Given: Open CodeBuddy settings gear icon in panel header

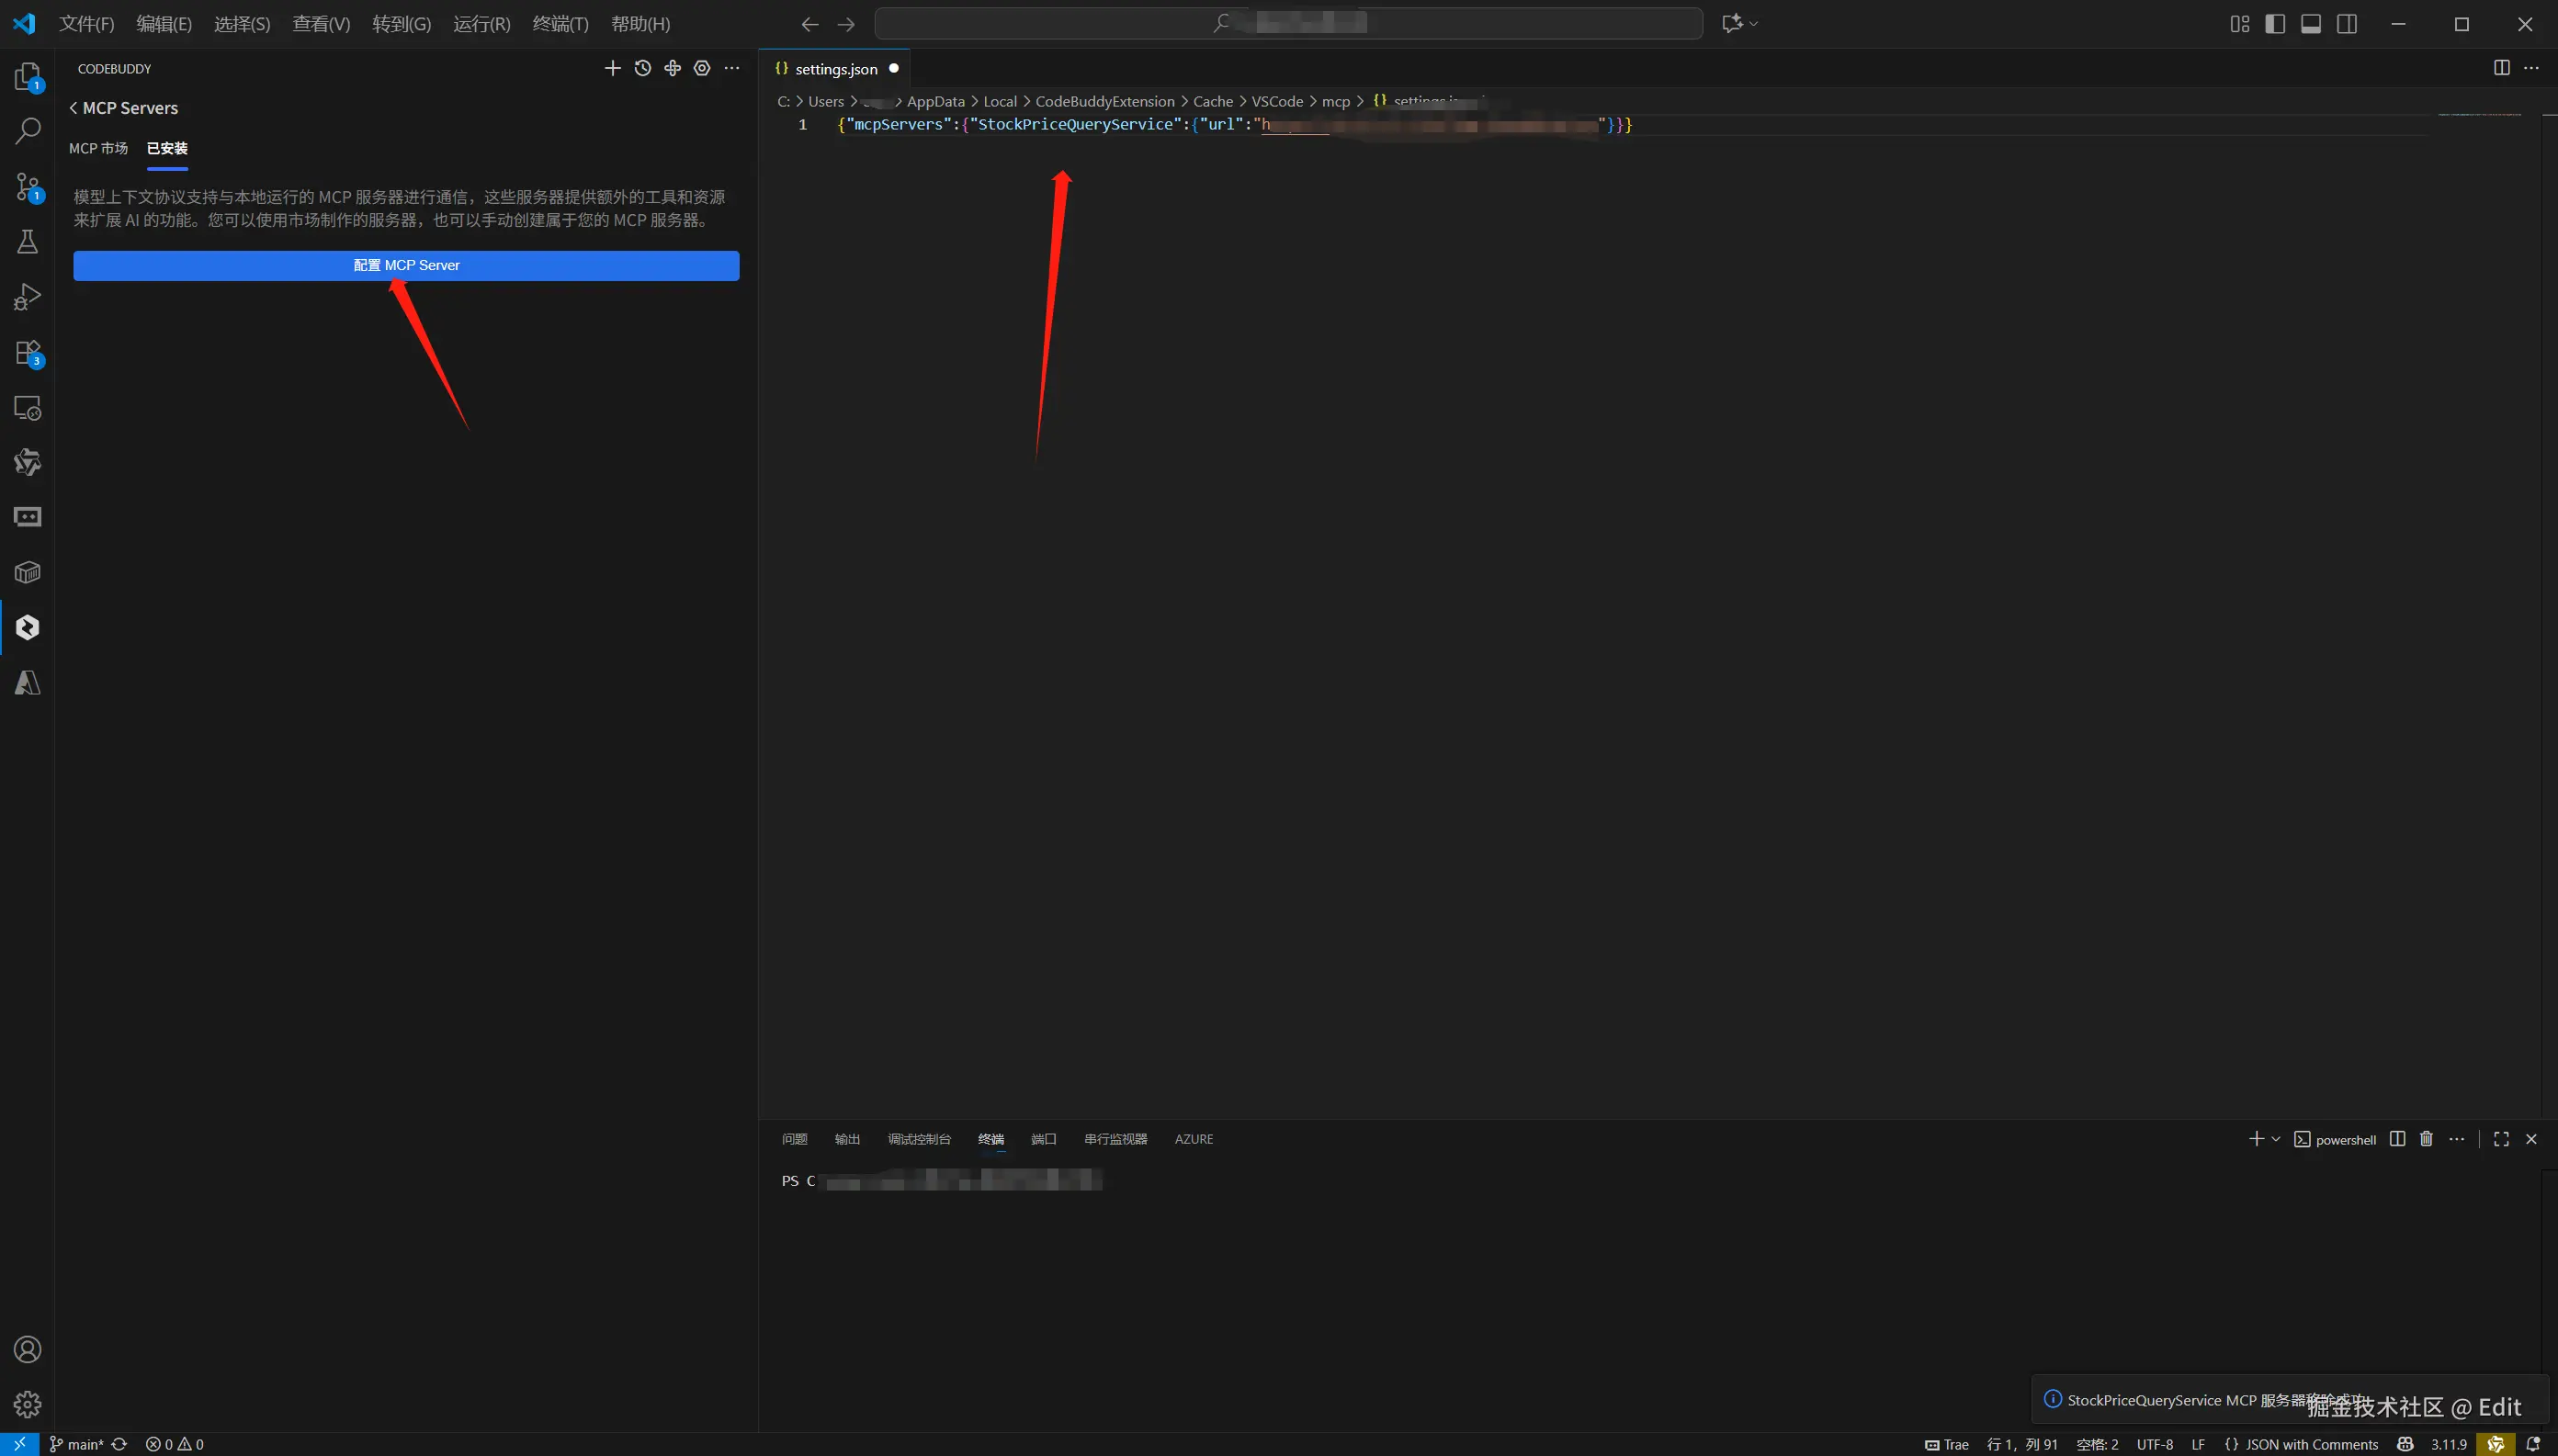Looking at the screenshot, I should click(x=702, y=68).
